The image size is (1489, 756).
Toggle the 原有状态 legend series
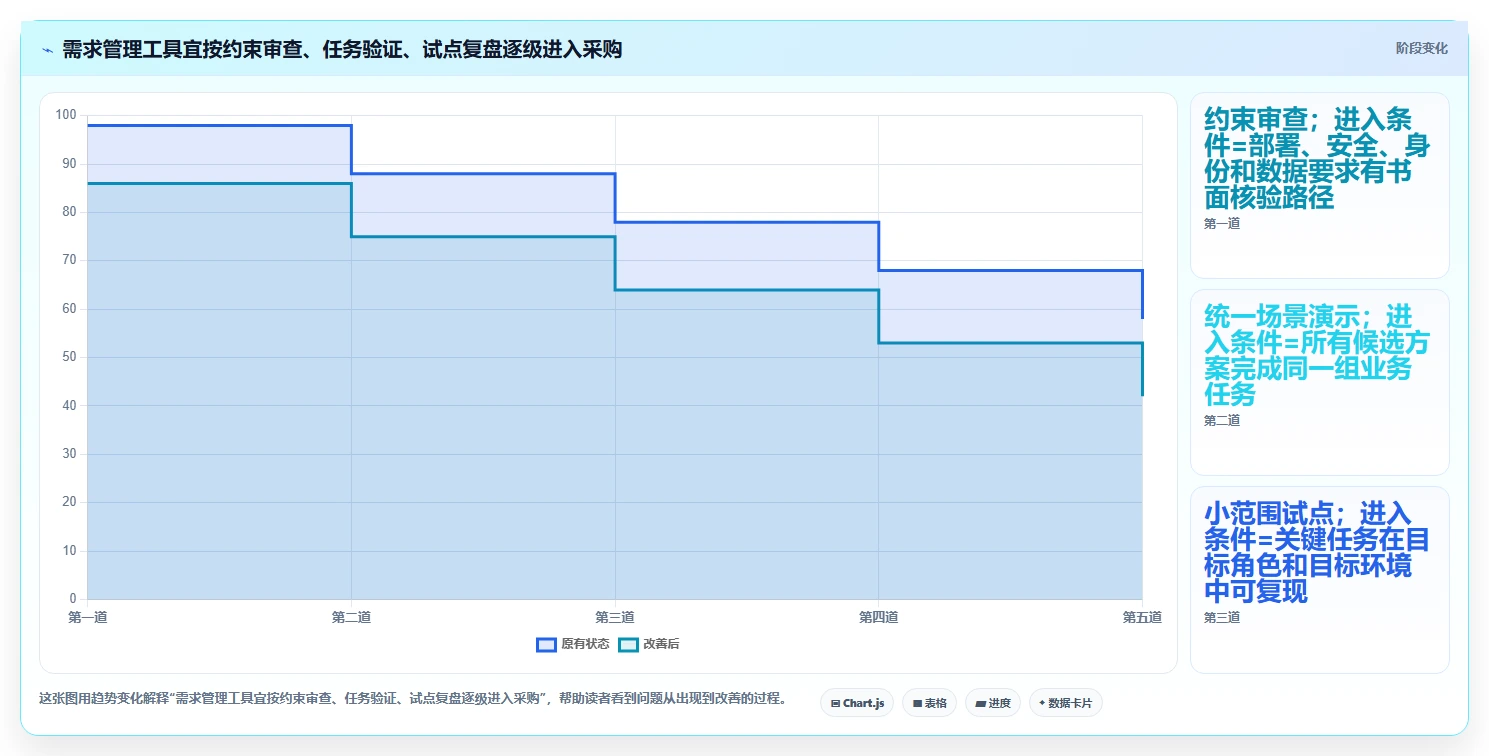tap(573, 644)
